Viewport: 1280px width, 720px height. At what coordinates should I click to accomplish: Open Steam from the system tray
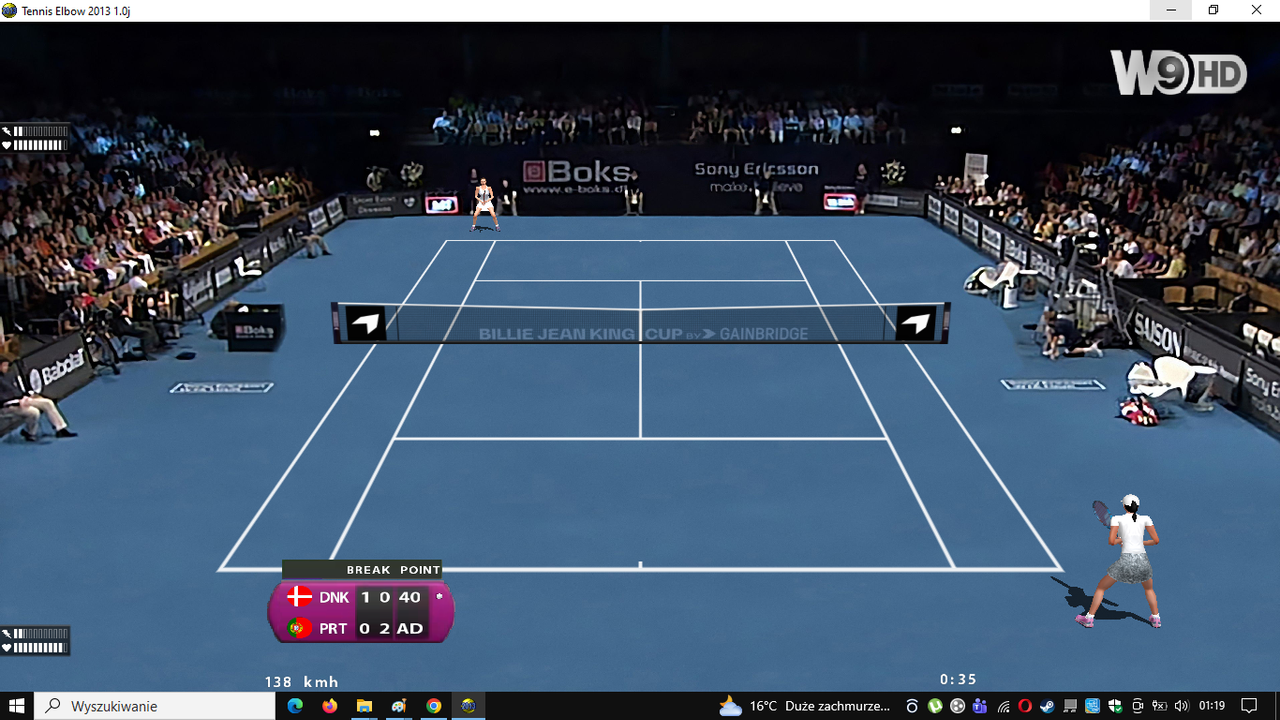pos(1047,706)
